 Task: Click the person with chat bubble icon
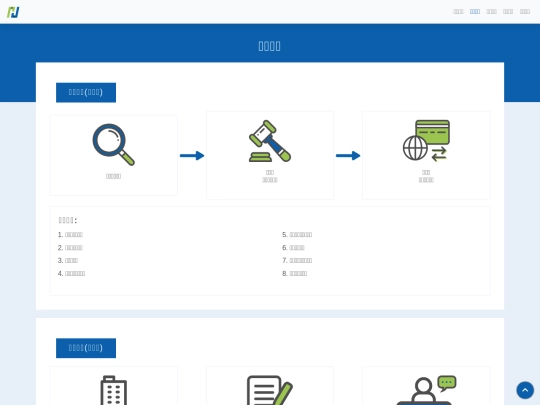coord(426,390)
